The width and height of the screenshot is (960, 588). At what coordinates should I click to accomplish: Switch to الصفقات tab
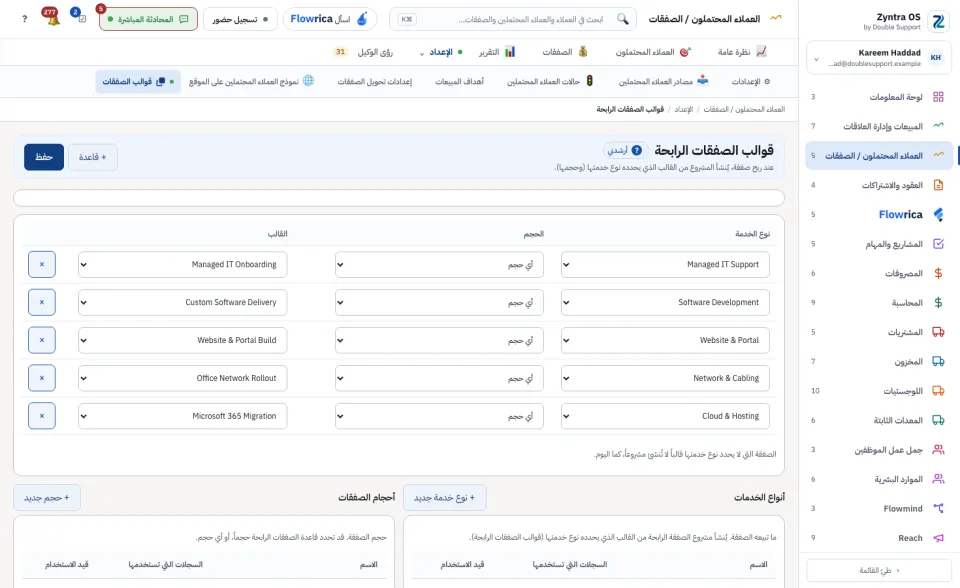pos(564,52)
